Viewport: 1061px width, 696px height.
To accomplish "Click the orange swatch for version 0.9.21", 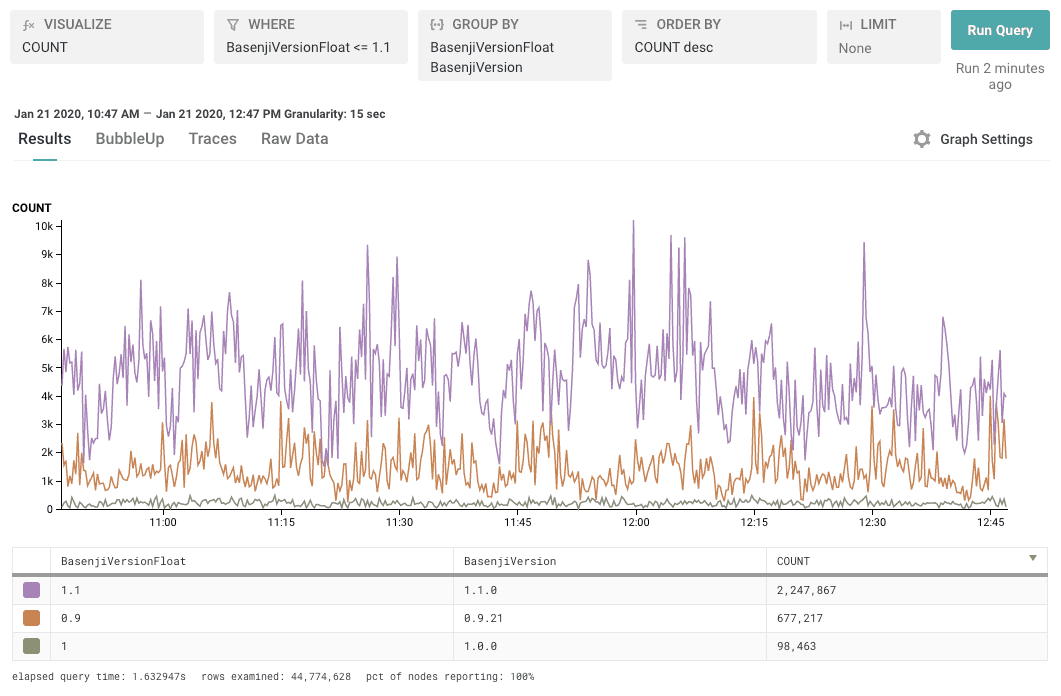I will click(x=31, y=618).
